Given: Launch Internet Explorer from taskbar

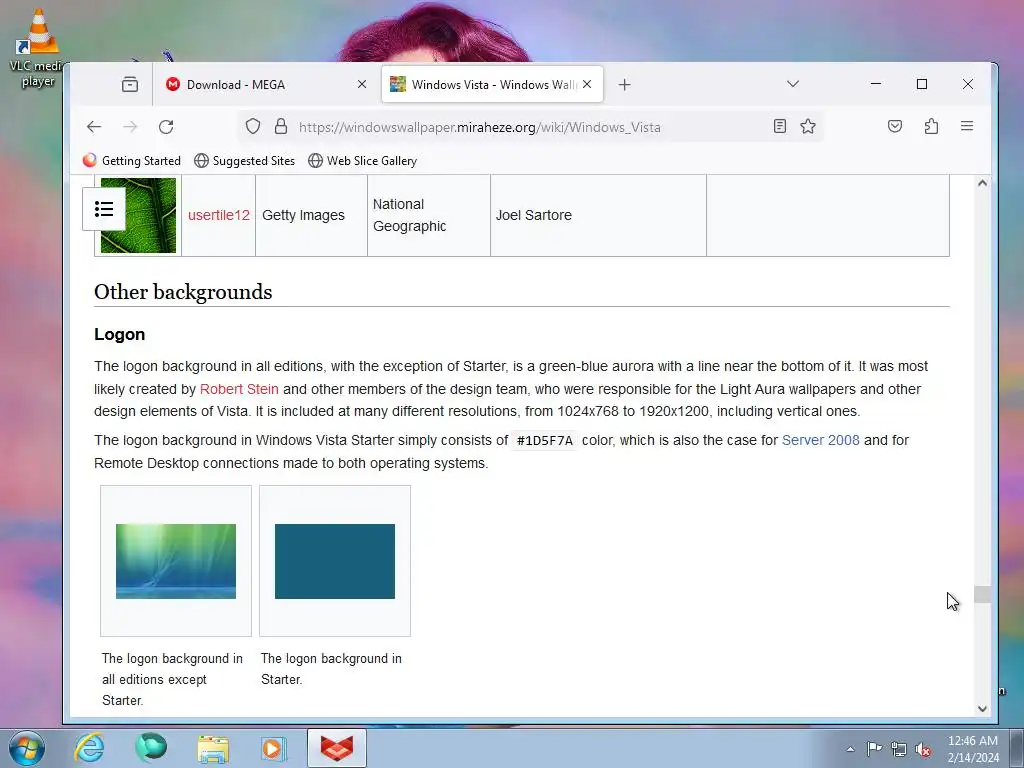Looking at the screenshot, I should point(89,748).
